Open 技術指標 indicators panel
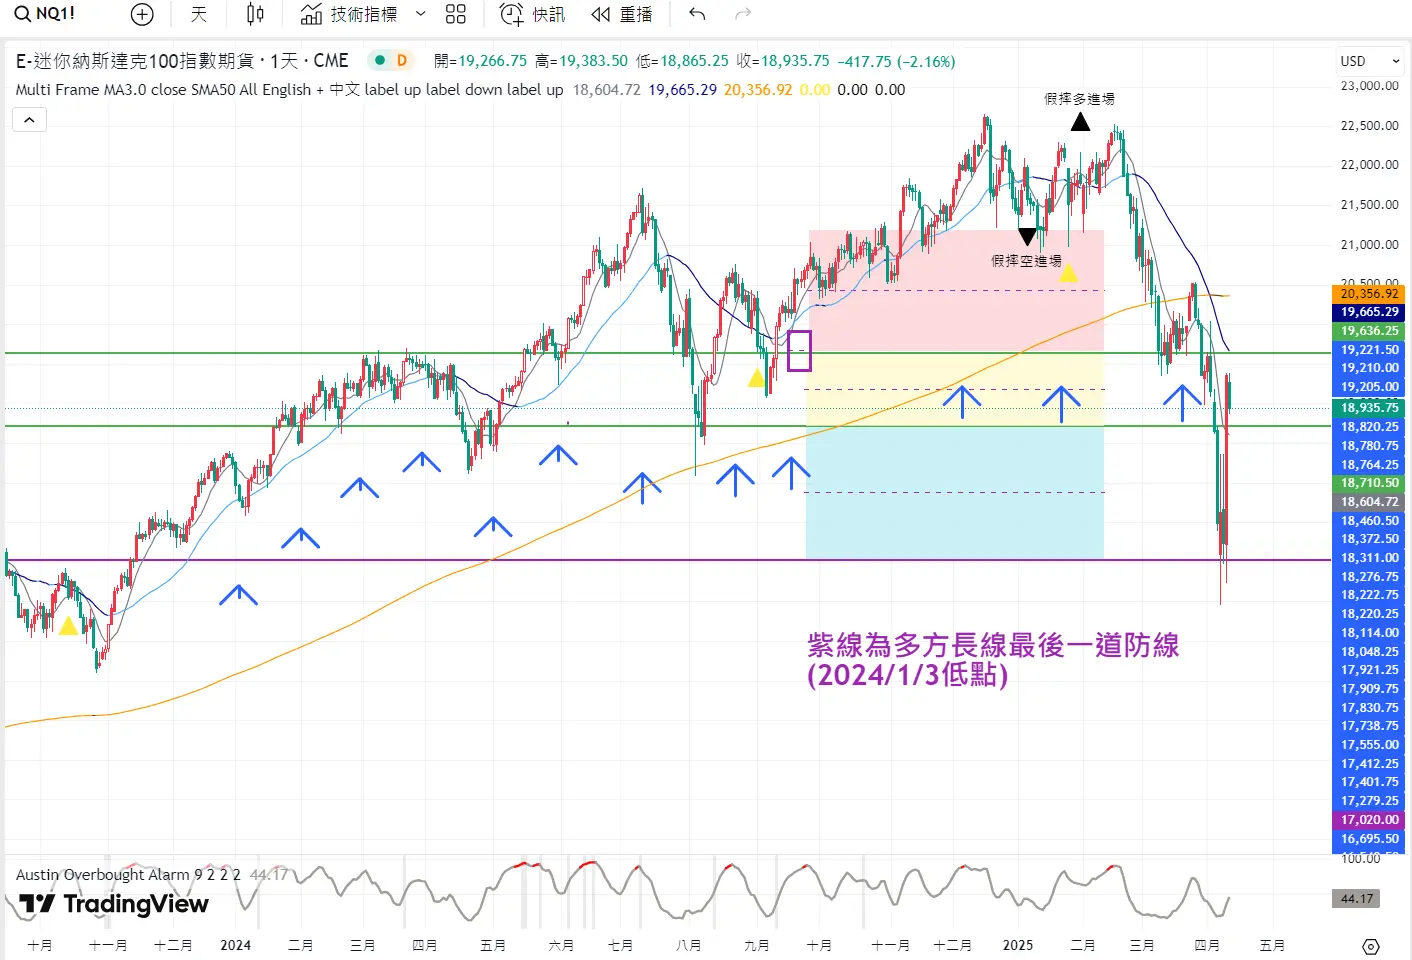This screenshot has width=1412, height=960. point(350,14)
